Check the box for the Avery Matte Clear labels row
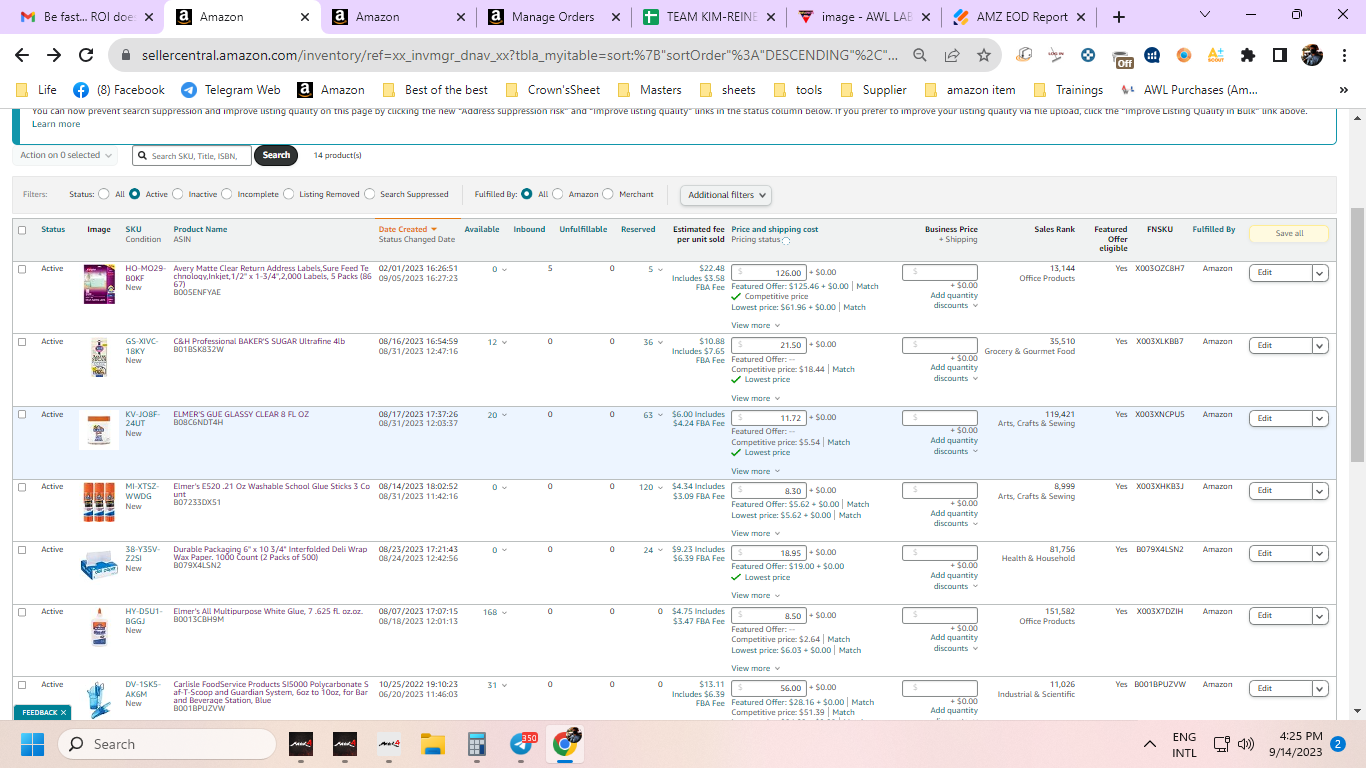 point(22,269)
